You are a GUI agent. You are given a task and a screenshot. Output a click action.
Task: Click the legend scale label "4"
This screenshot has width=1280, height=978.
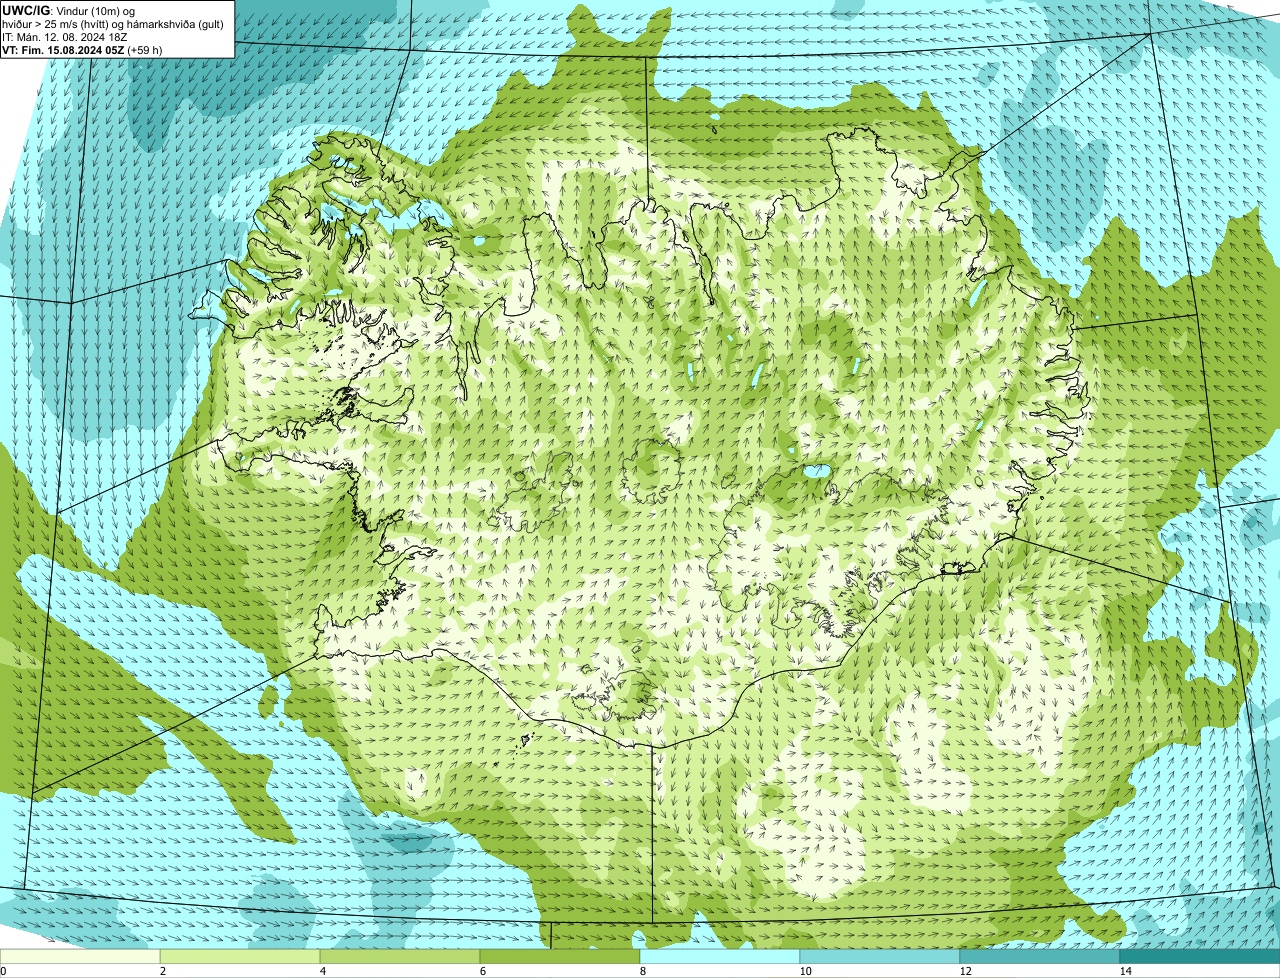point(322,971)
